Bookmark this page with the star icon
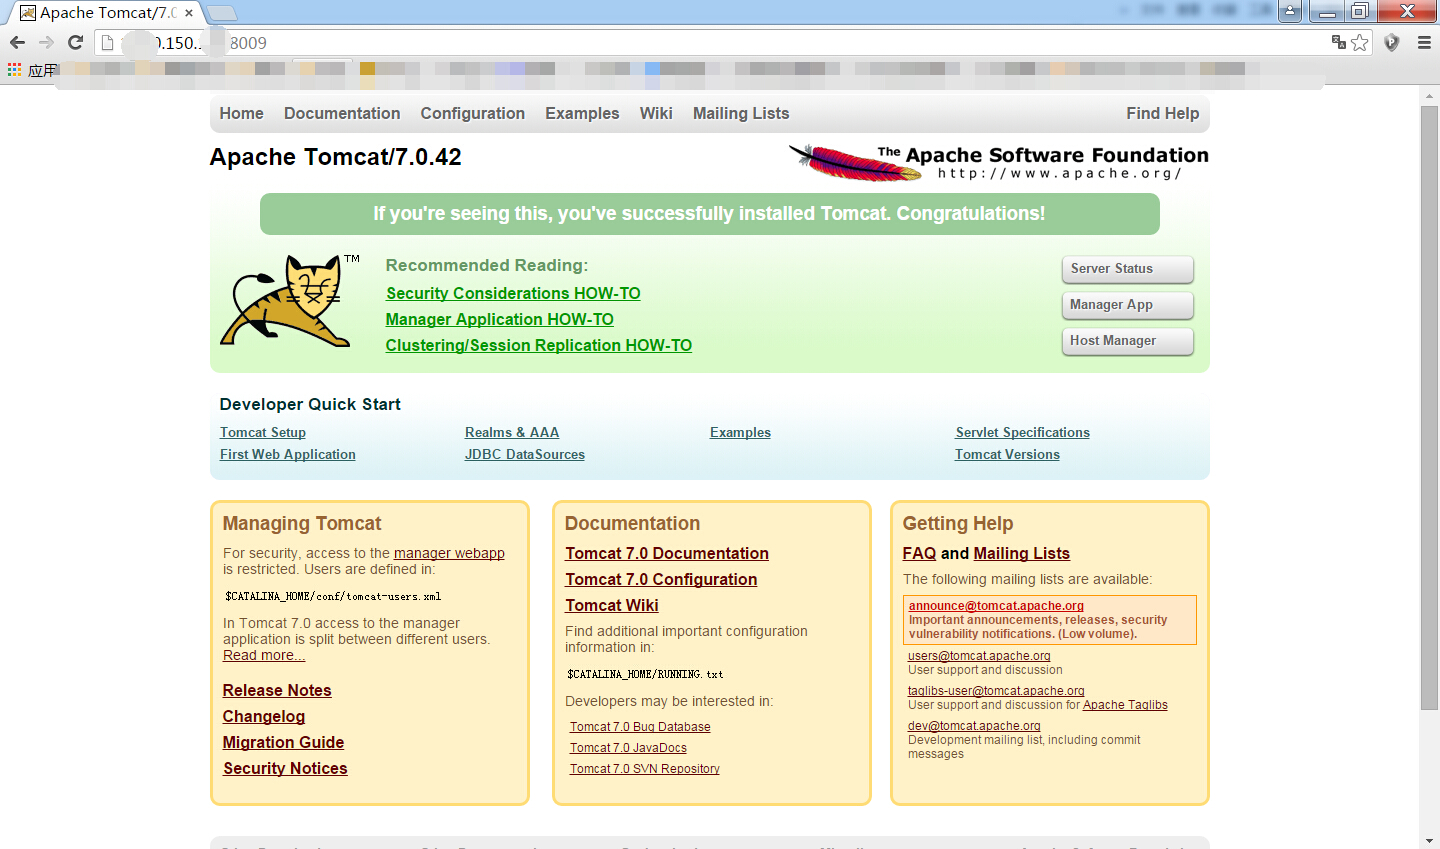1440x849 pixels. pos(1360,43)
